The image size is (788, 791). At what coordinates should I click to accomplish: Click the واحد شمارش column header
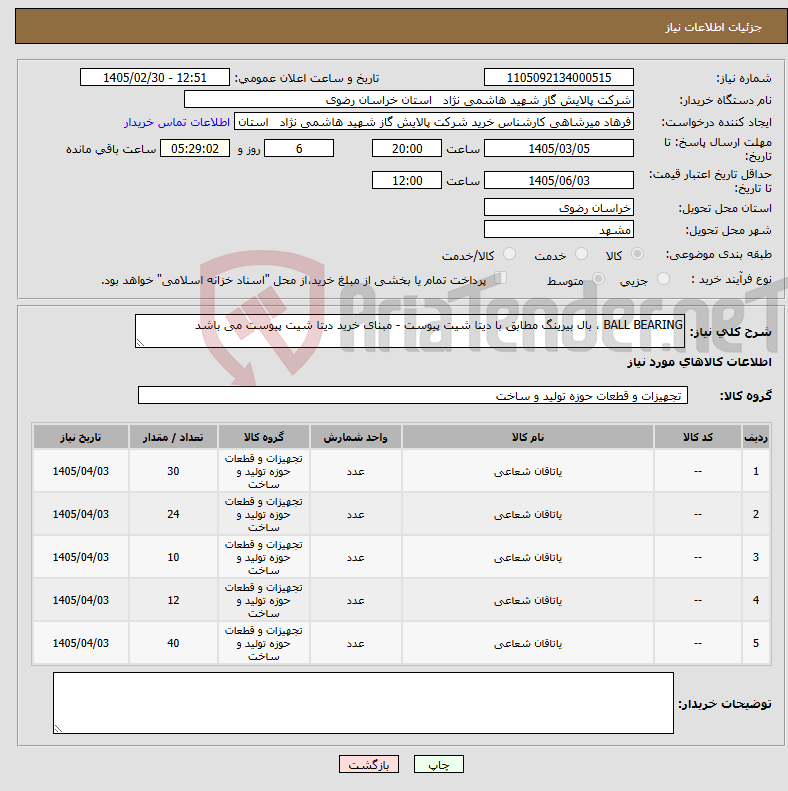pos(356,437)
